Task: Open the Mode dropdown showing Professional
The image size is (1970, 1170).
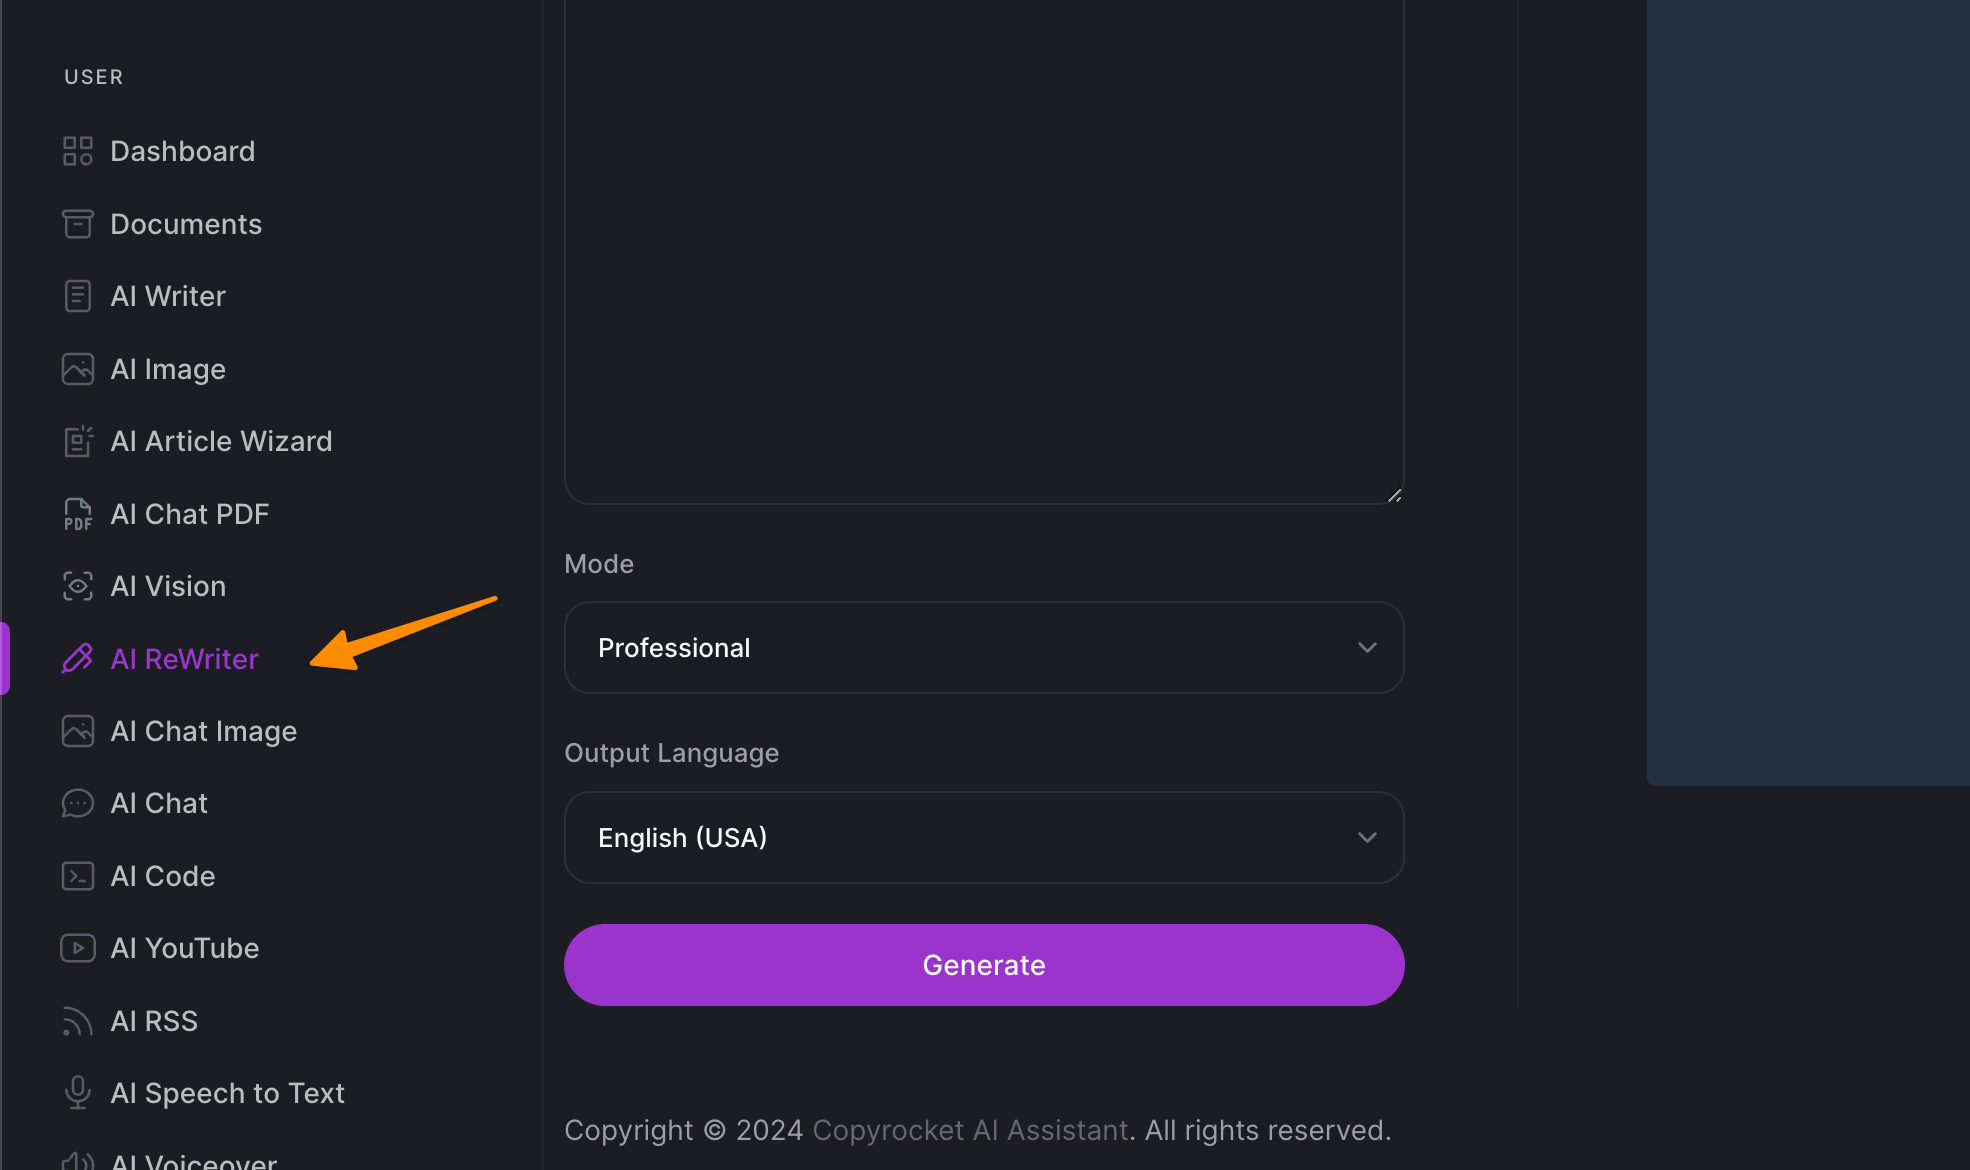Action: point(983,648)
